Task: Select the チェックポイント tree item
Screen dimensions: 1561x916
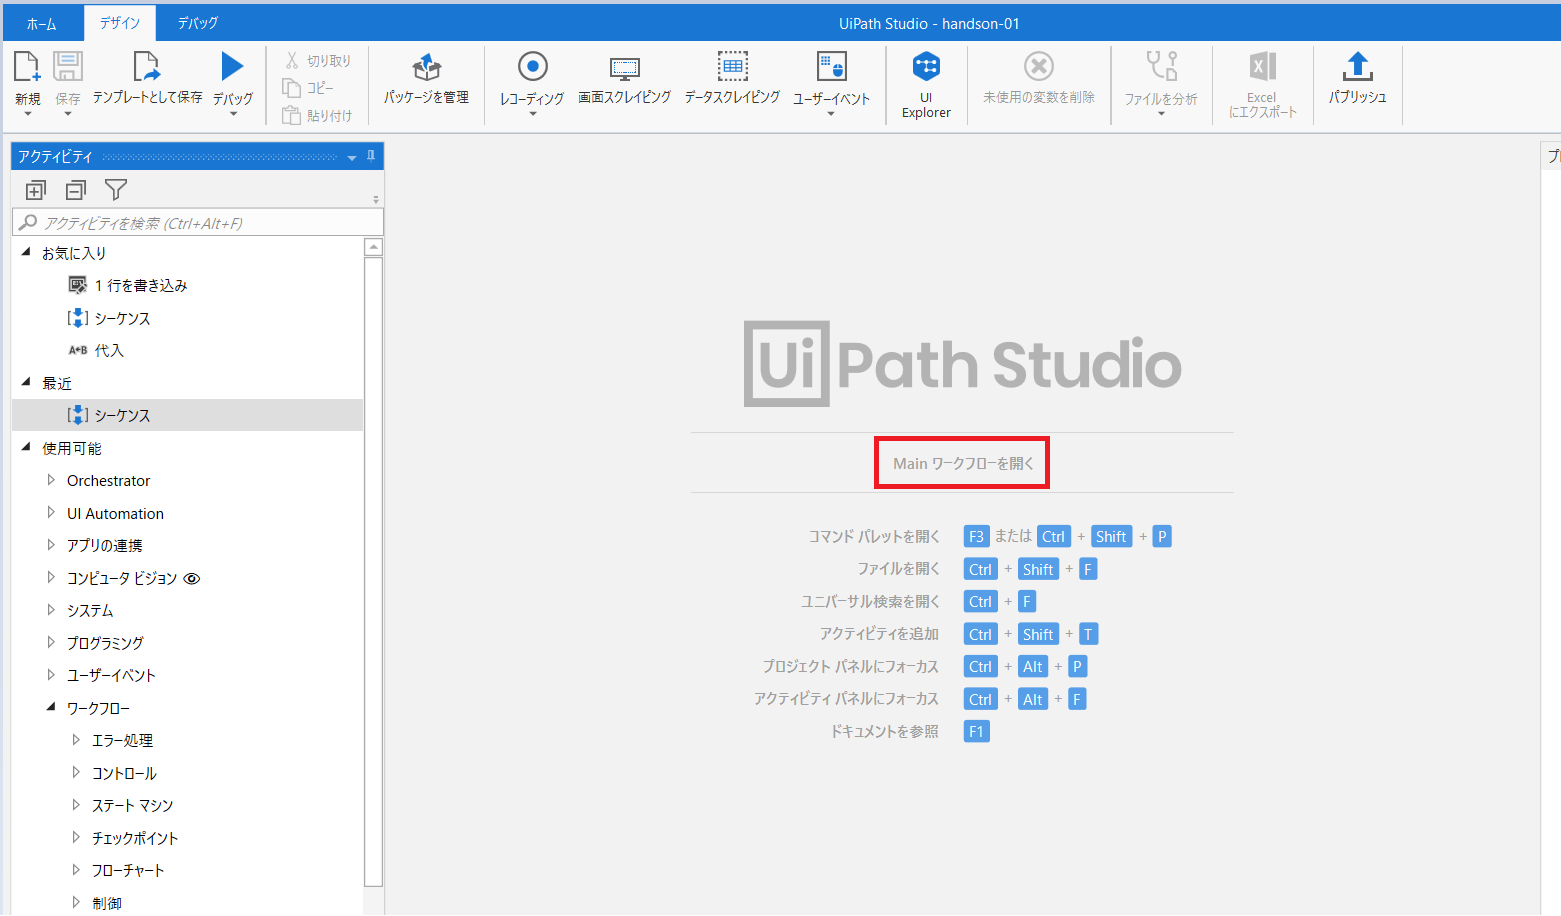Action: point(135,838)
